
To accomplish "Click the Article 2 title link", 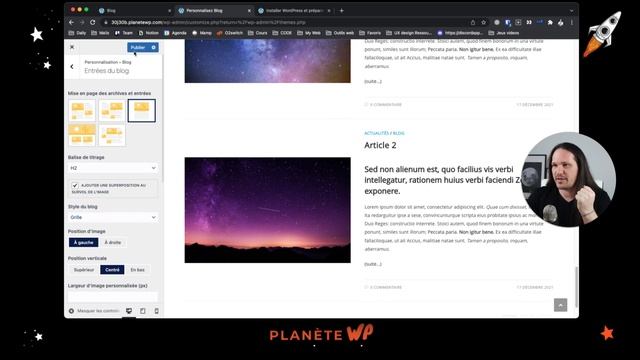I will point(380,145).
